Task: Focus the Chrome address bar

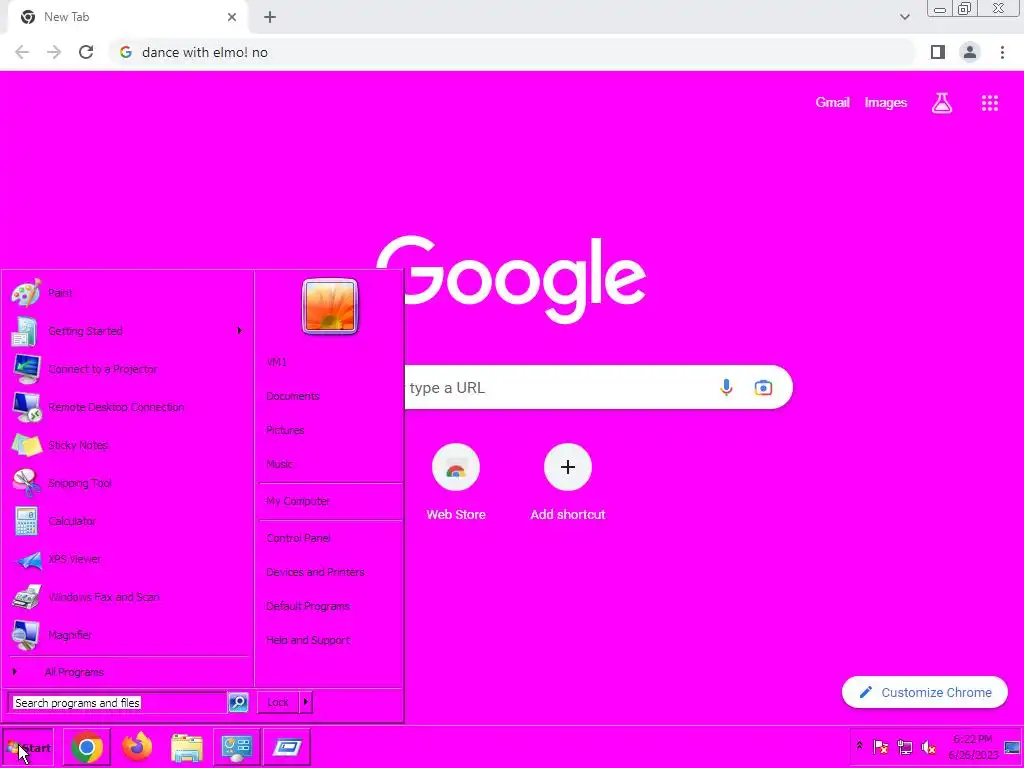Action: (x=513, y=52)
